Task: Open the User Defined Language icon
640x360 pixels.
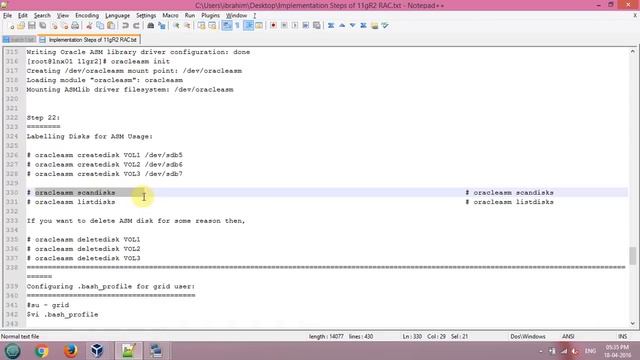Action: tap(259, 26)
